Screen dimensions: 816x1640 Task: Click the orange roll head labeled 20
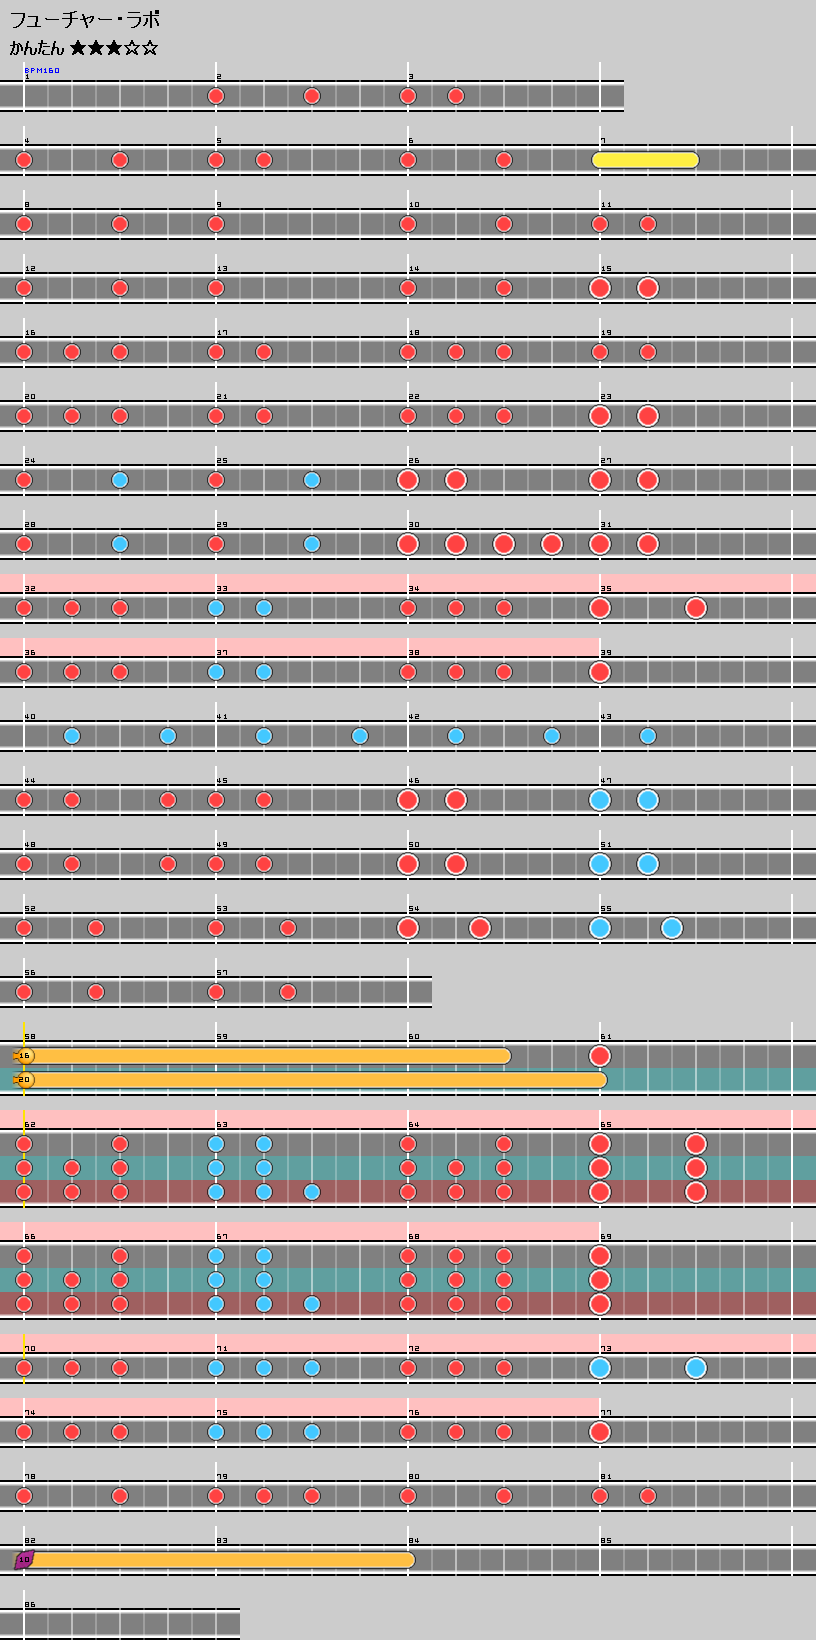tap(25, 1080)
